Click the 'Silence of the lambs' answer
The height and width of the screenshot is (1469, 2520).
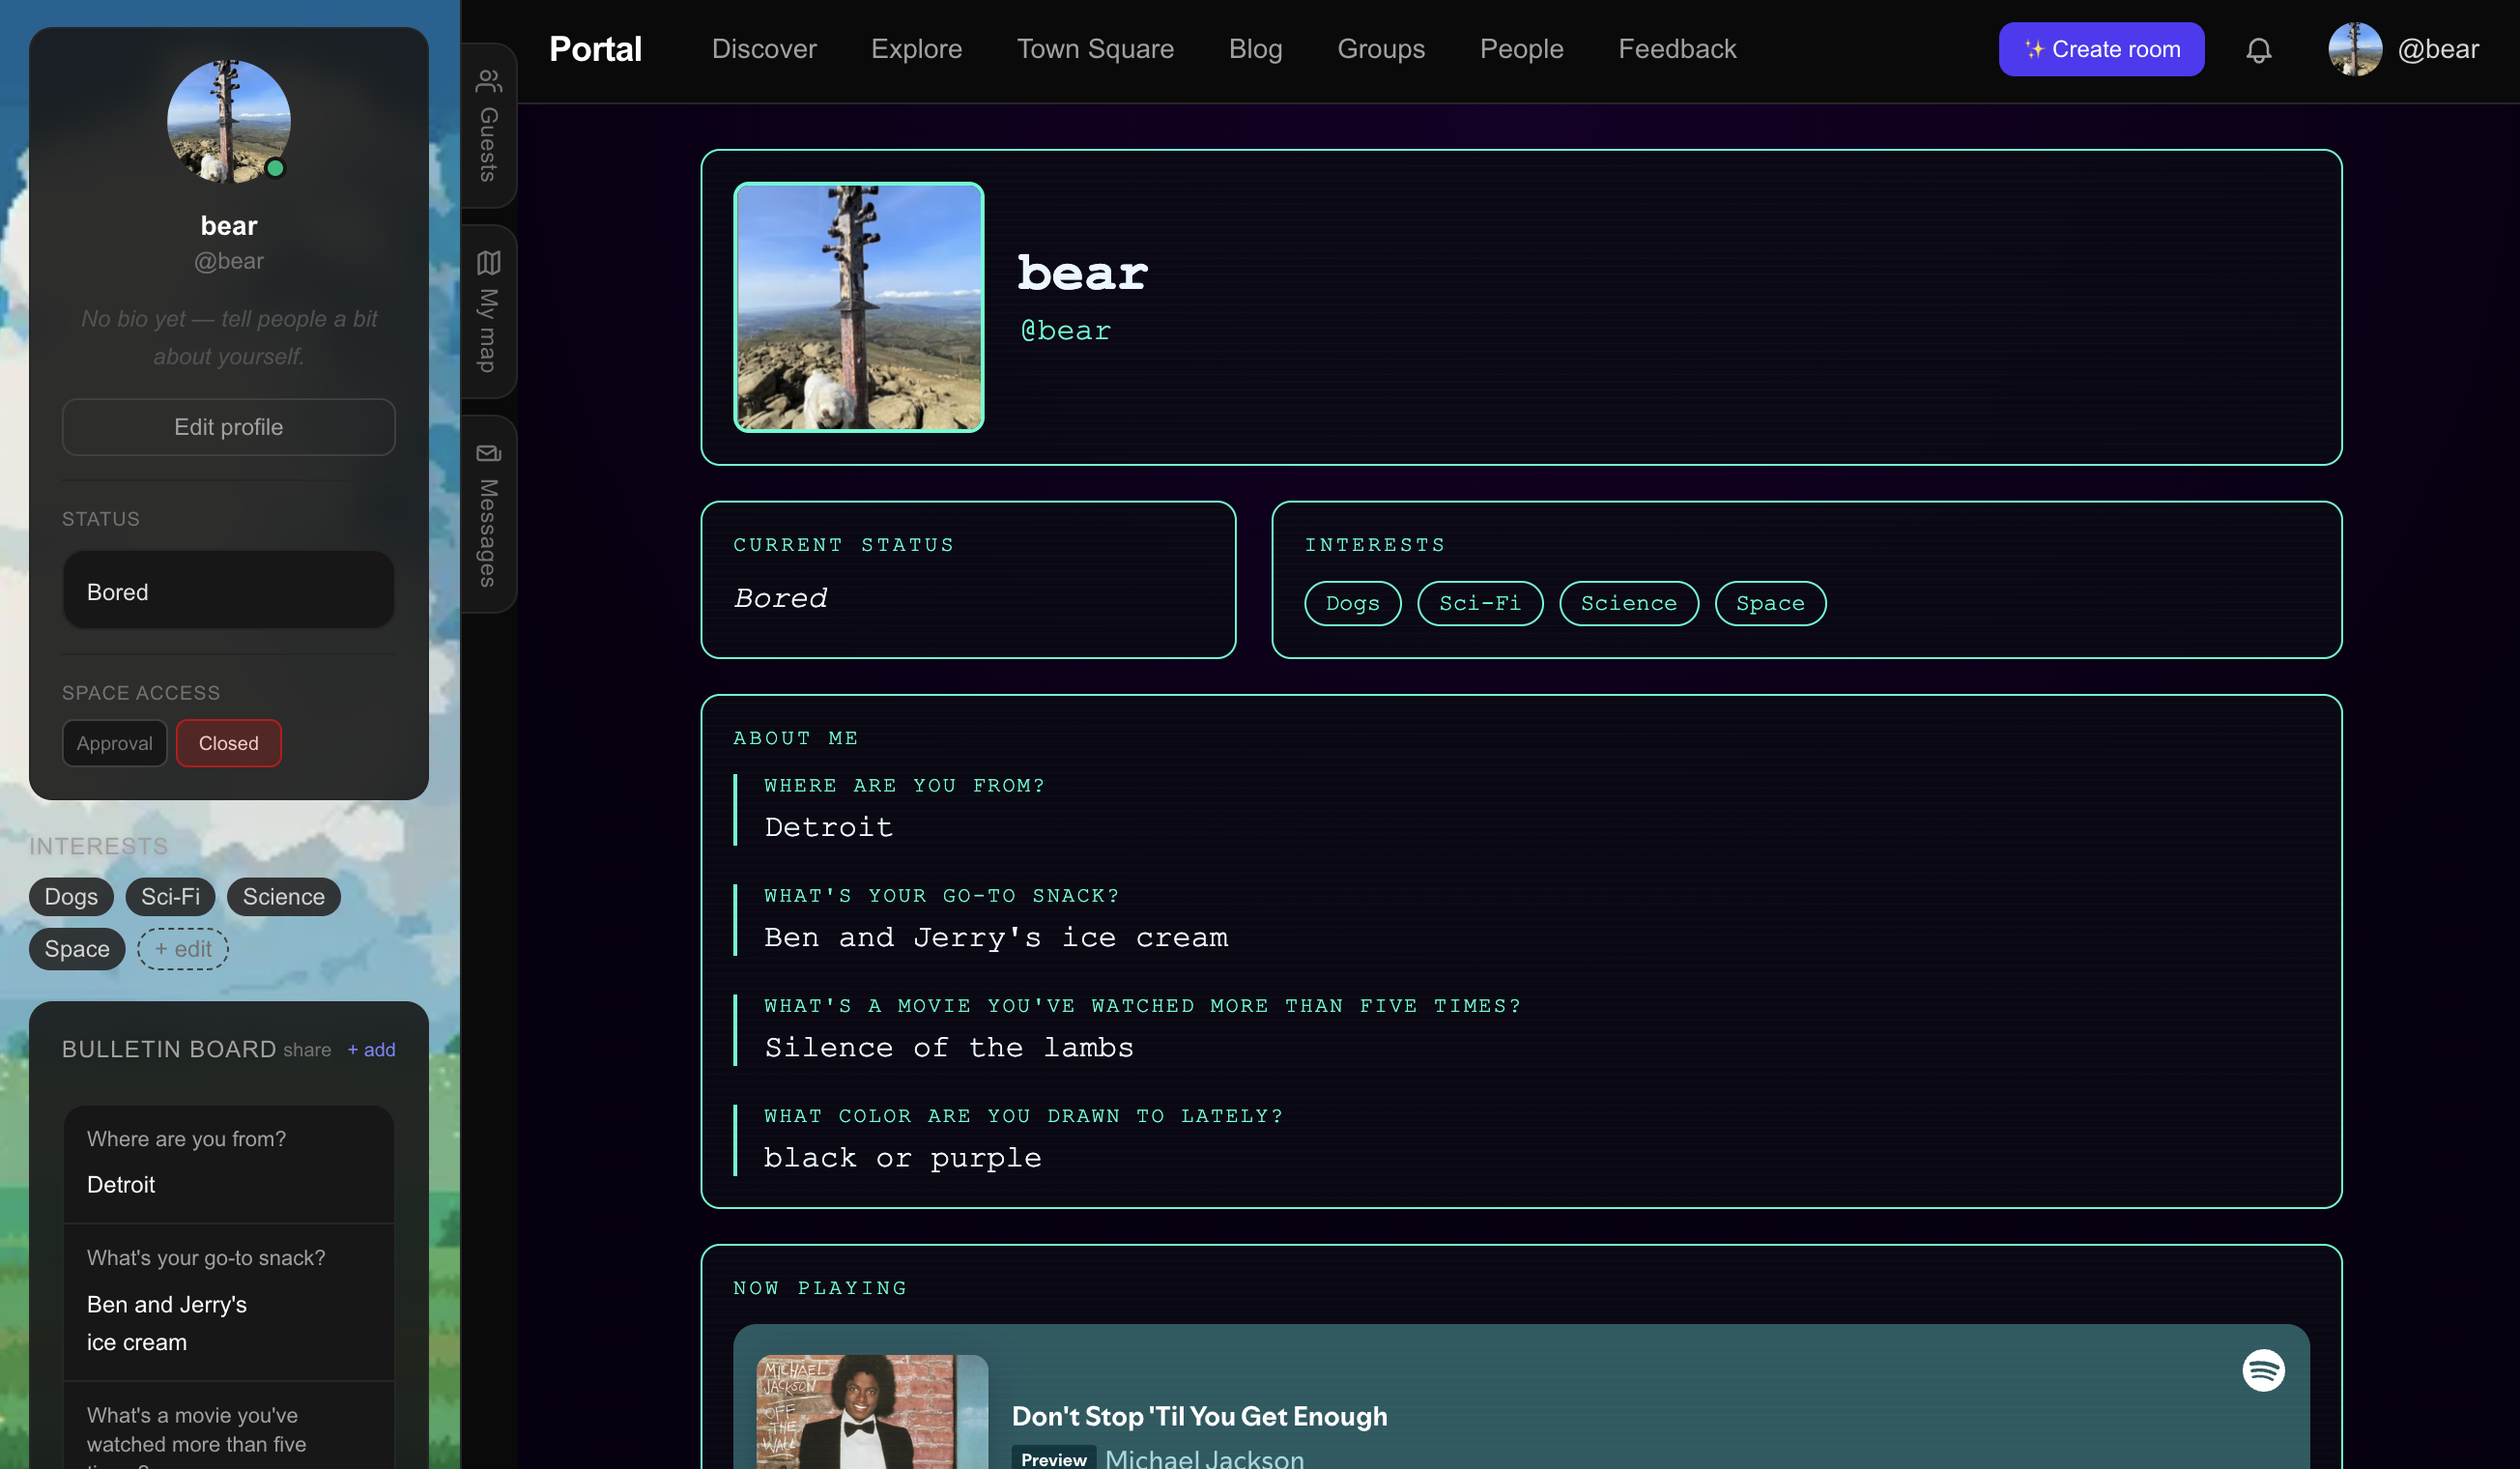click(x=948, y=1048)
